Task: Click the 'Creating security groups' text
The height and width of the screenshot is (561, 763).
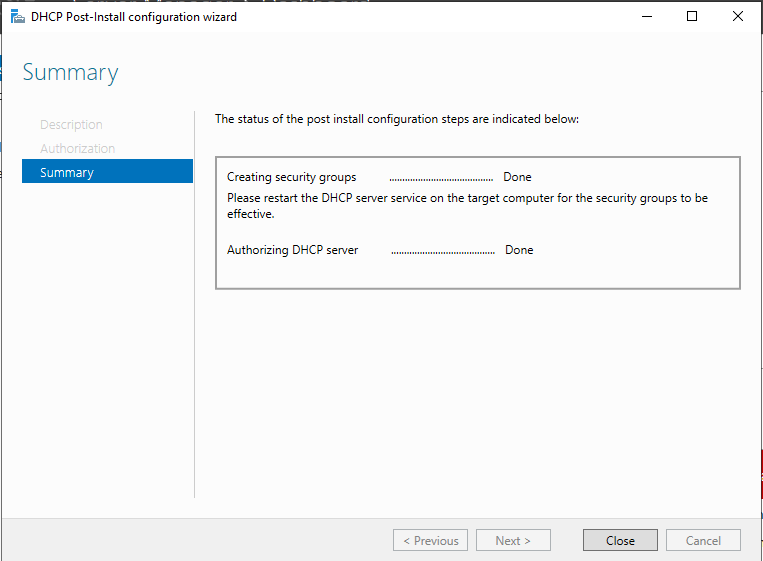Action: [x=291, y=177]
